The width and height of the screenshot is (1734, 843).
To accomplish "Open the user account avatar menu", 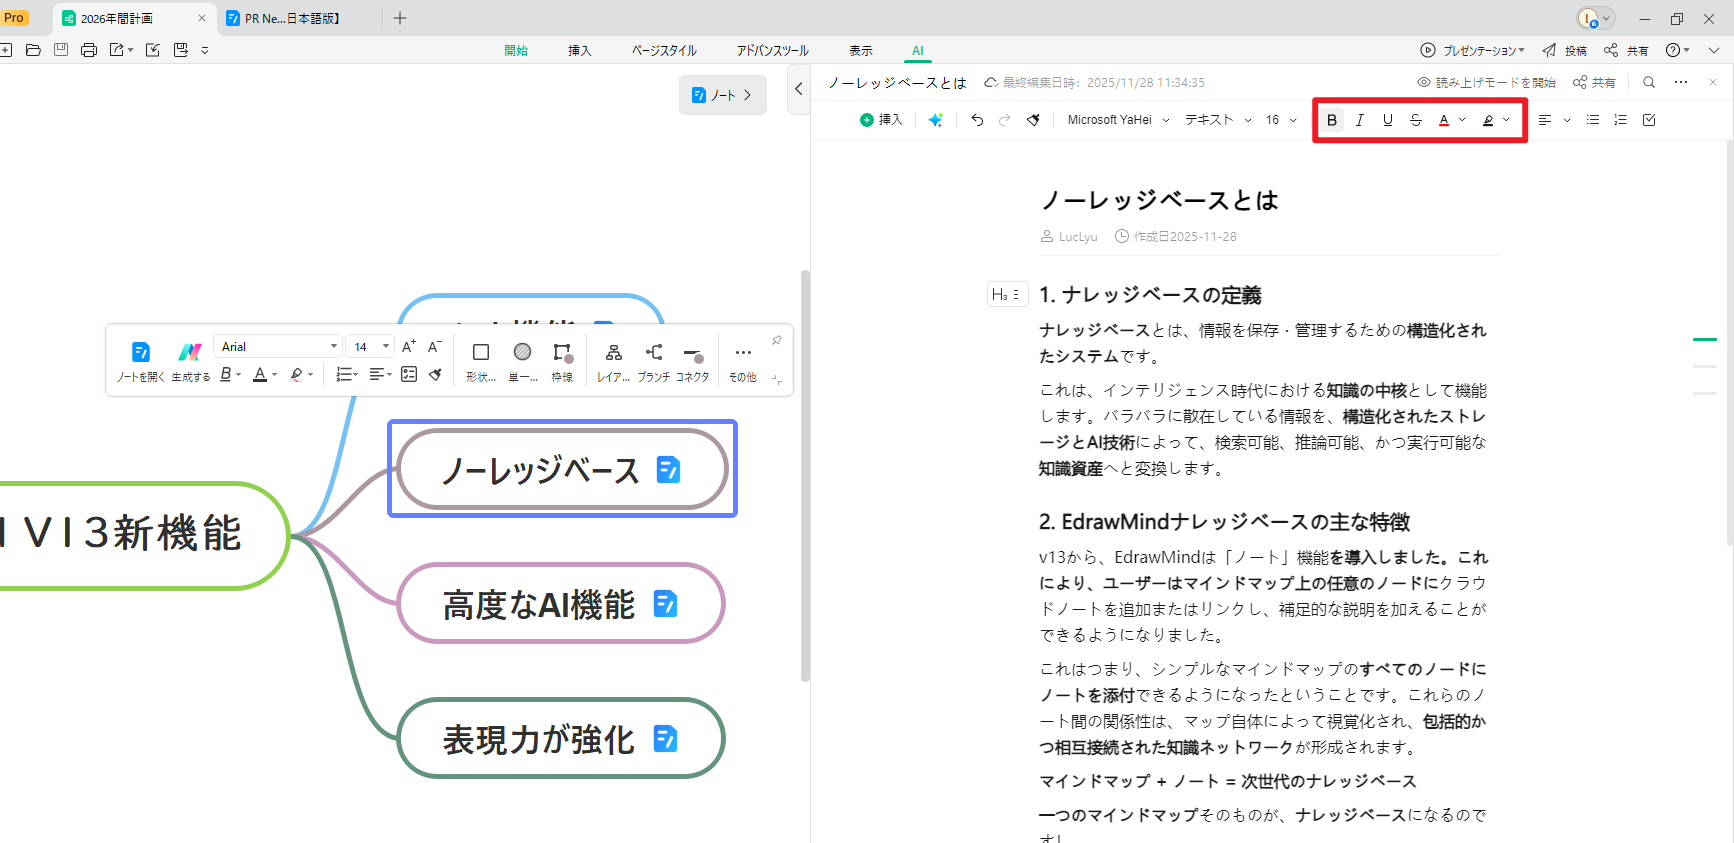I will (1595, 18).
